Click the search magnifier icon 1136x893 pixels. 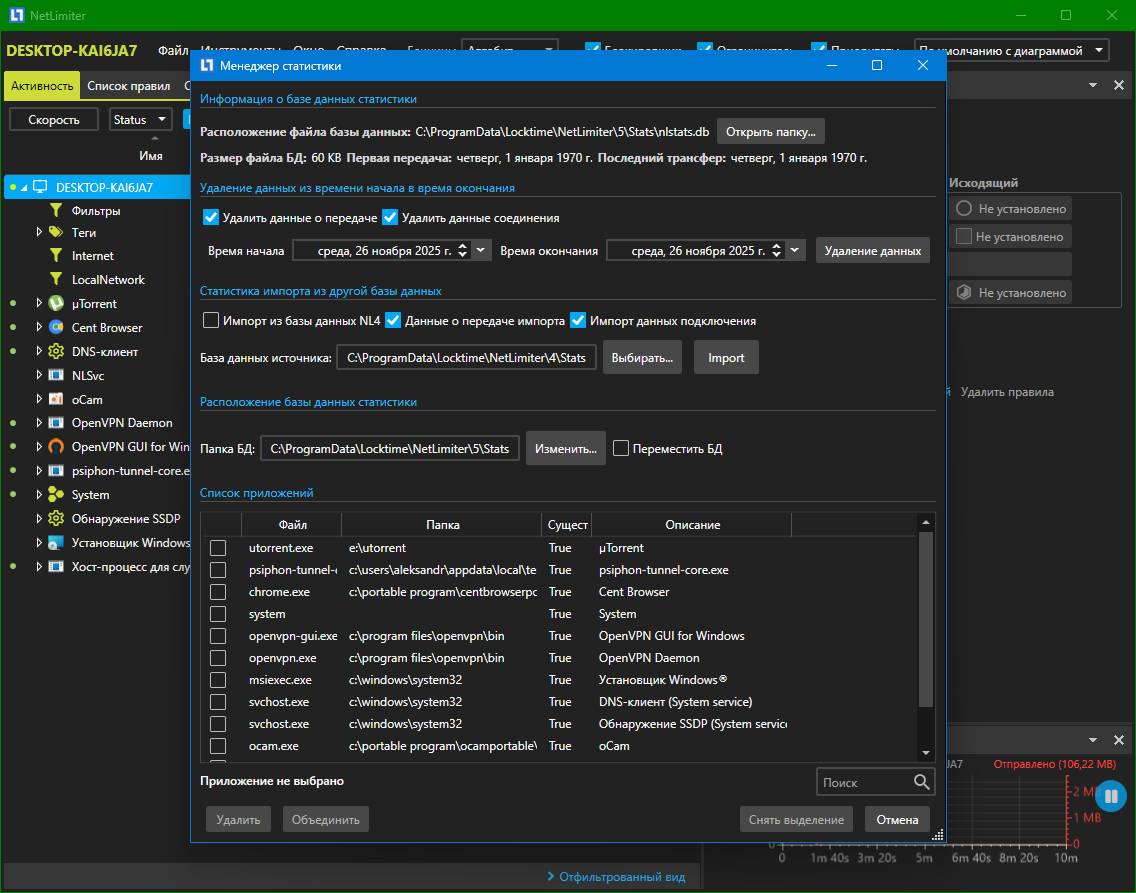921,782
